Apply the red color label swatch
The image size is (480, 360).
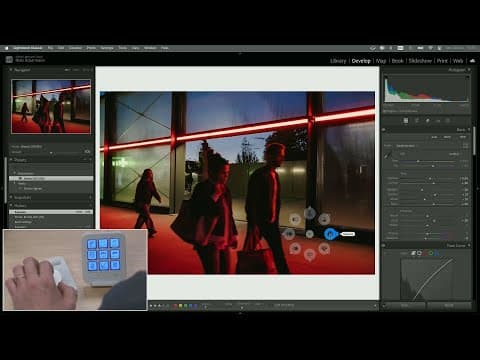pyautogui.click(x=175, y=305)
